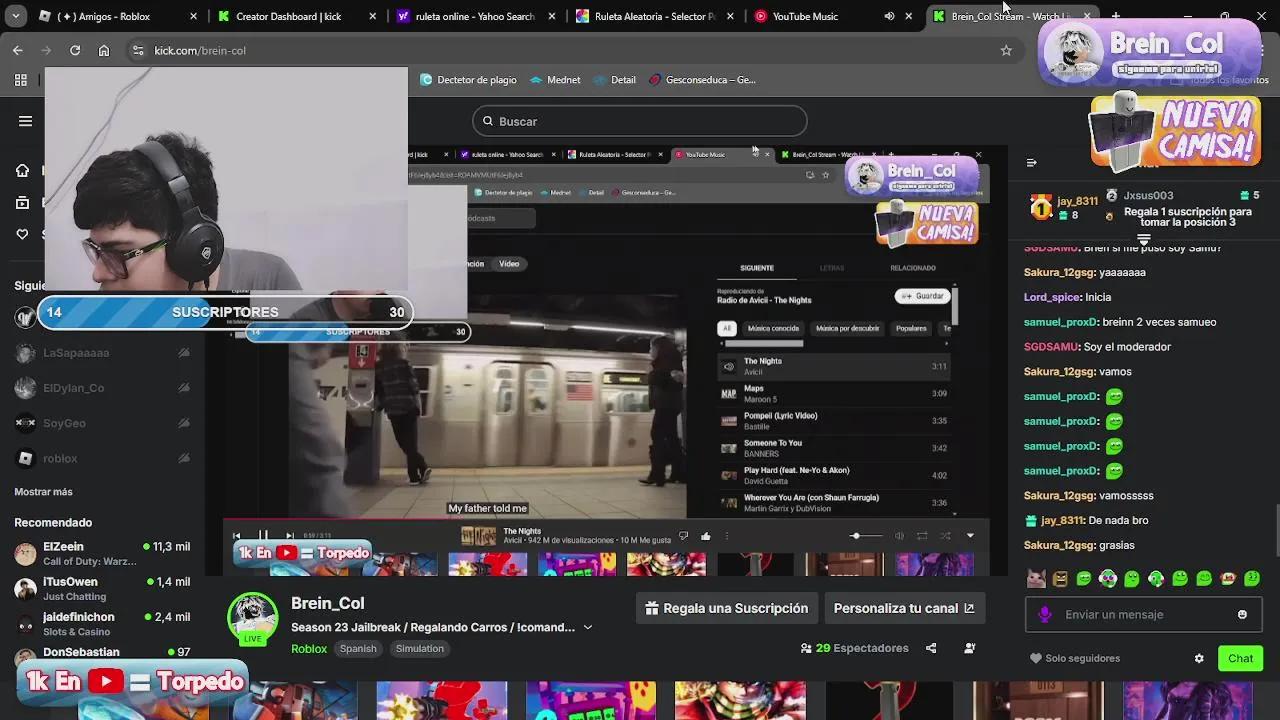The height and width of the screenshot is (720, 1280).
Task: Open the following heart icon in sidebar
Action: (x=22, y=234)
